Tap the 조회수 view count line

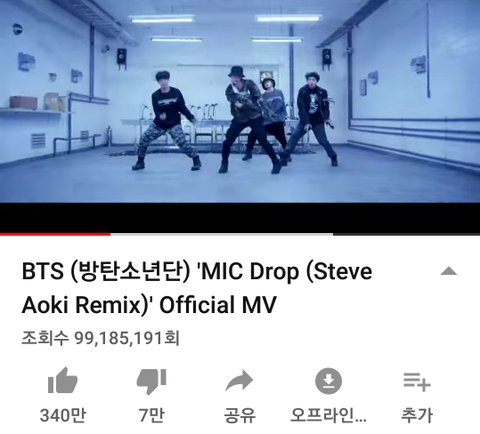[x=101, y=338]
